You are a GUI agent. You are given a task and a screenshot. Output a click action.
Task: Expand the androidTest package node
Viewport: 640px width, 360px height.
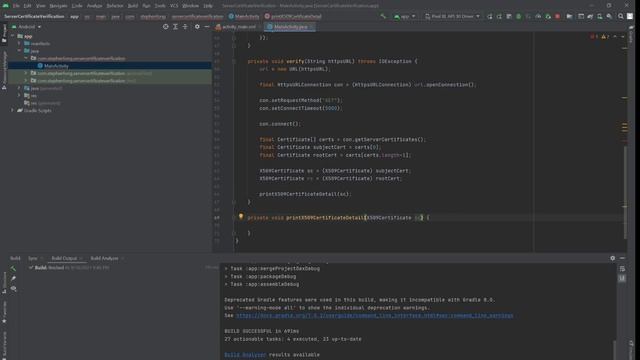pyautogui.click(x=26, y=73)
